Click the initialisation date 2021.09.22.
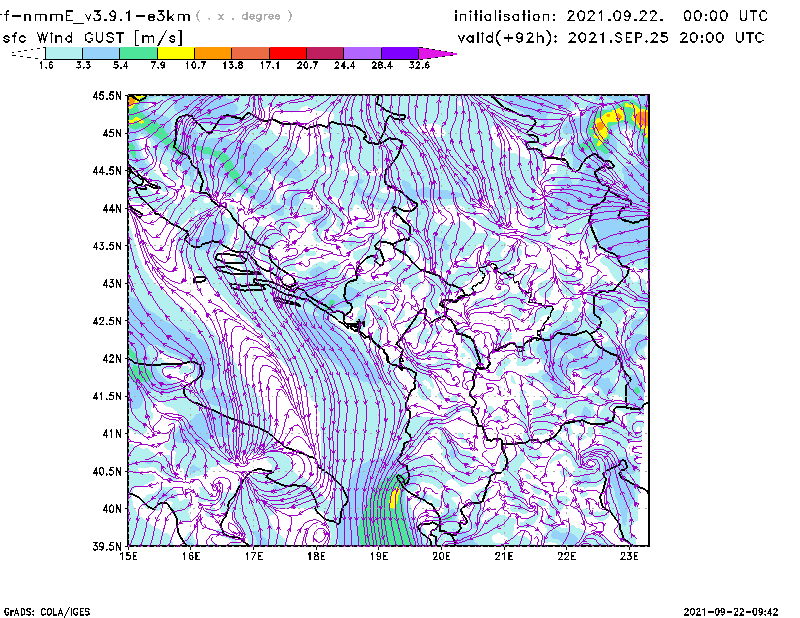This screenshot has height=618, width=800. coord(615,16)
